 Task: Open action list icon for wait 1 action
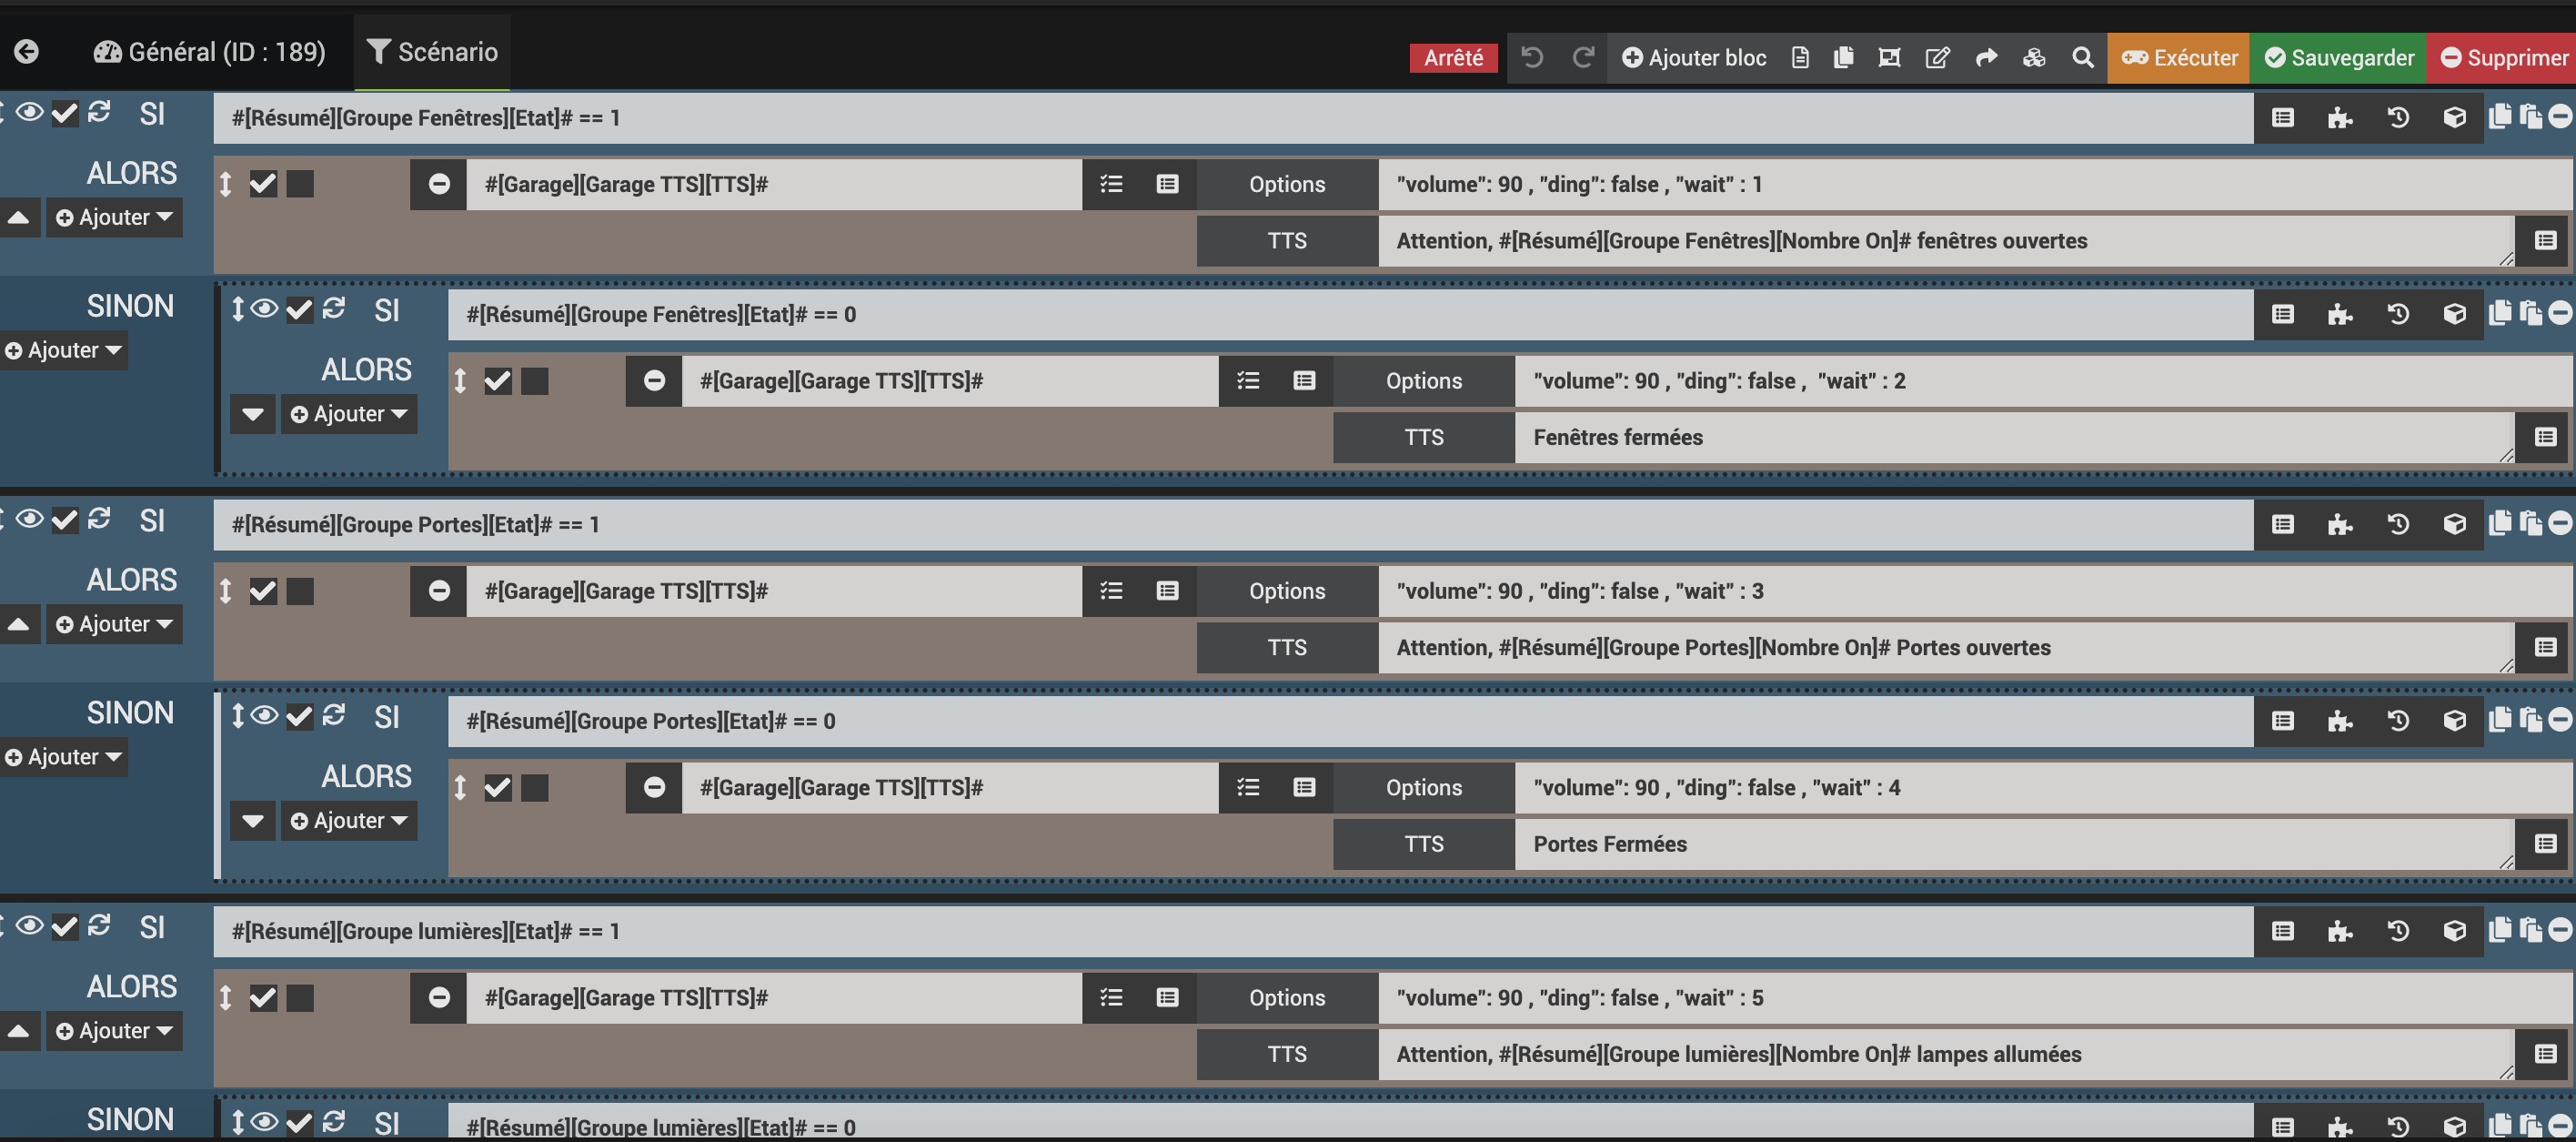1111,184
